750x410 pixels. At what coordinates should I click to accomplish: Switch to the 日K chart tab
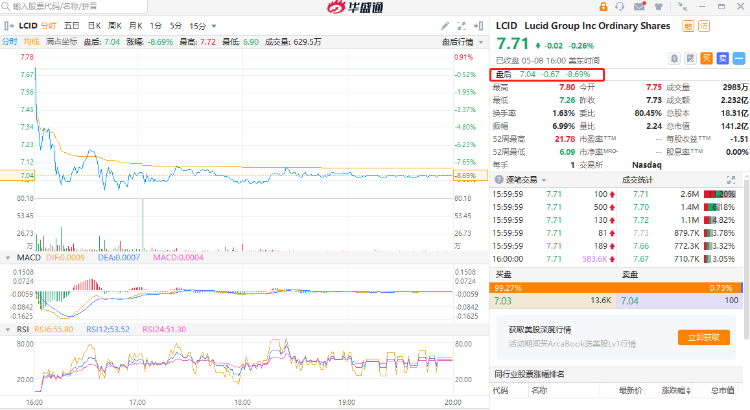pyautogui.click(x=94, y=26)
